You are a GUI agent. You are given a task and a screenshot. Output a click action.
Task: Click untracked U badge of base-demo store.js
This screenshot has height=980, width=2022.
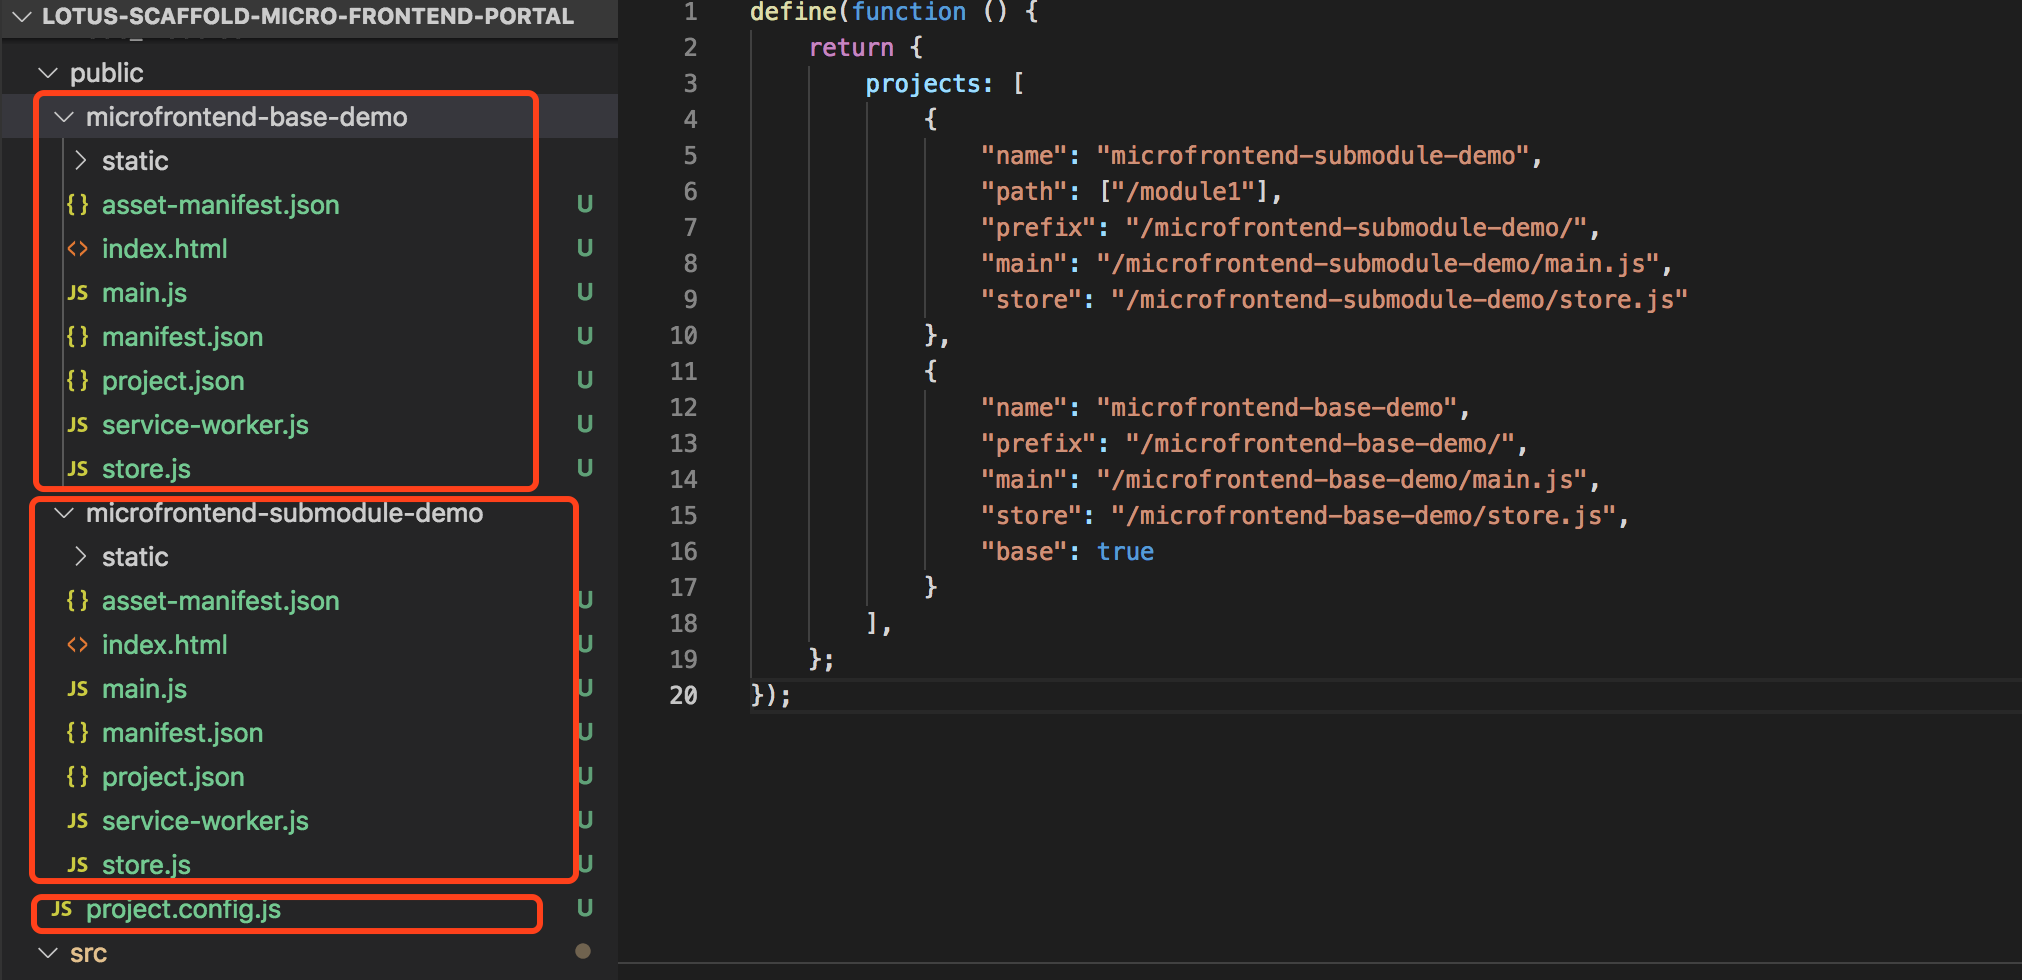[x=585, y=468]
